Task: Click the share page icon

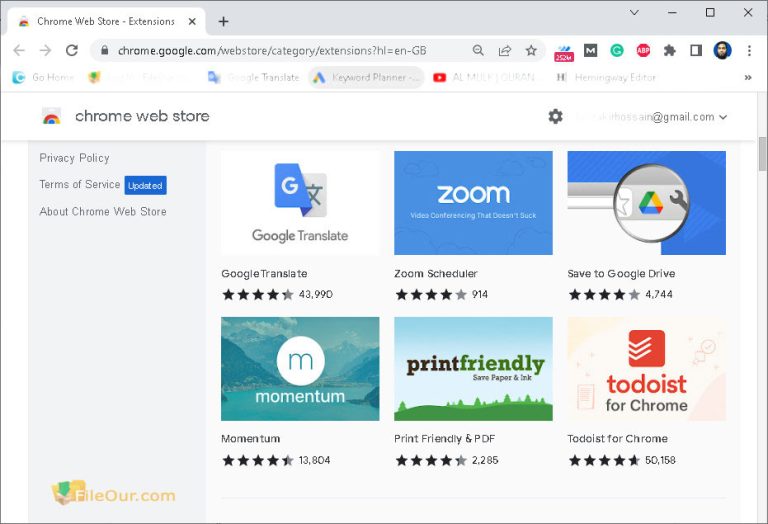Action: [x=504, y=50]
